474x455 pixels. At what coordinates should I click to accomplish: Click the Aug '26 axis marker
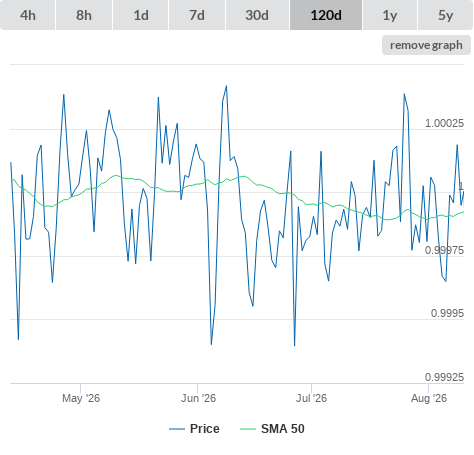coord(429,398)
